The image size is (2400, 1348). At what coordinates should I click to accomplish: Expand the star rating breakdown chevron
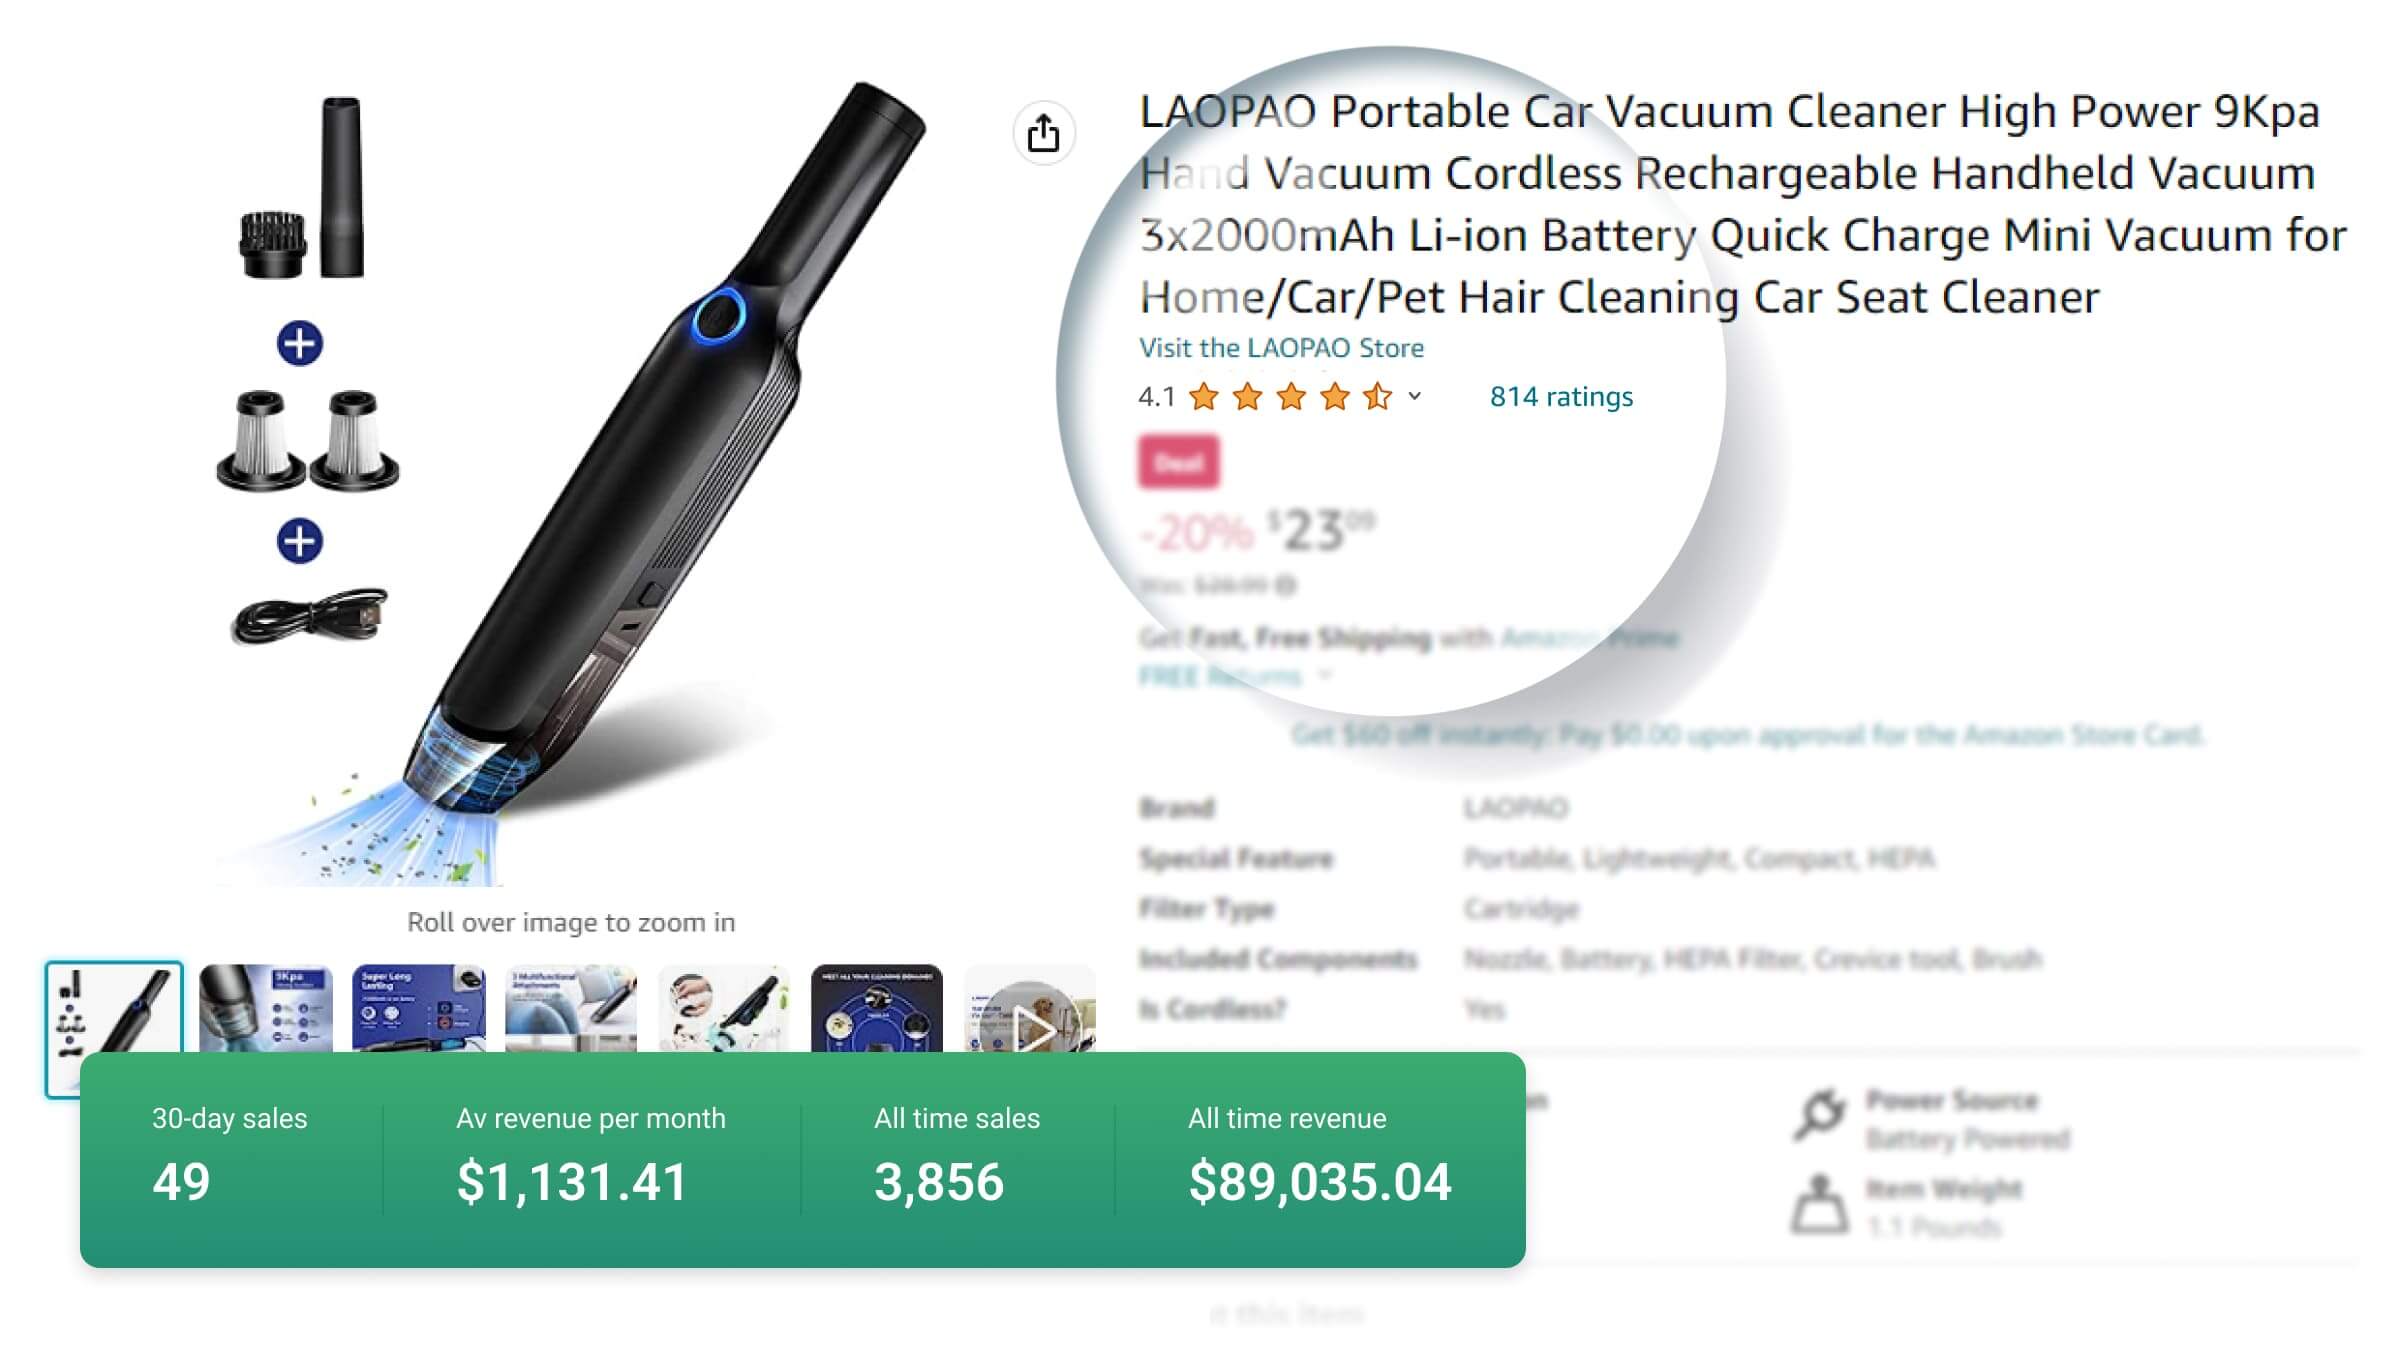[x=1415, y=396]
